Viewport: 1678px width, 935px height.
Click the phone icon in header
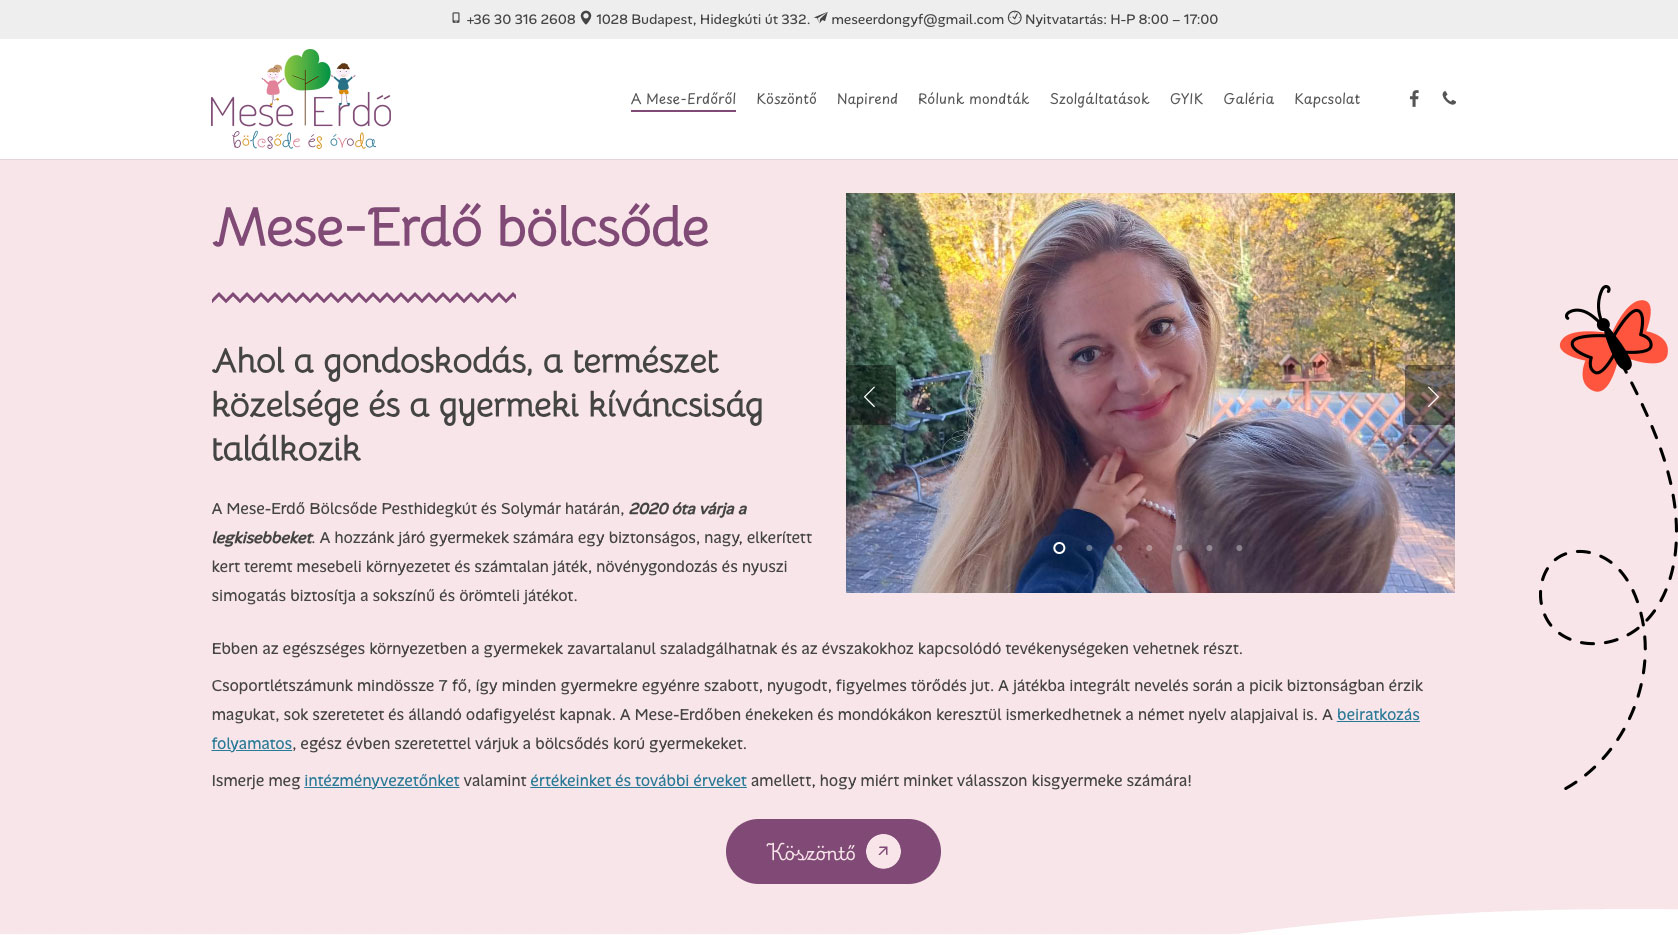(1449, 98)
